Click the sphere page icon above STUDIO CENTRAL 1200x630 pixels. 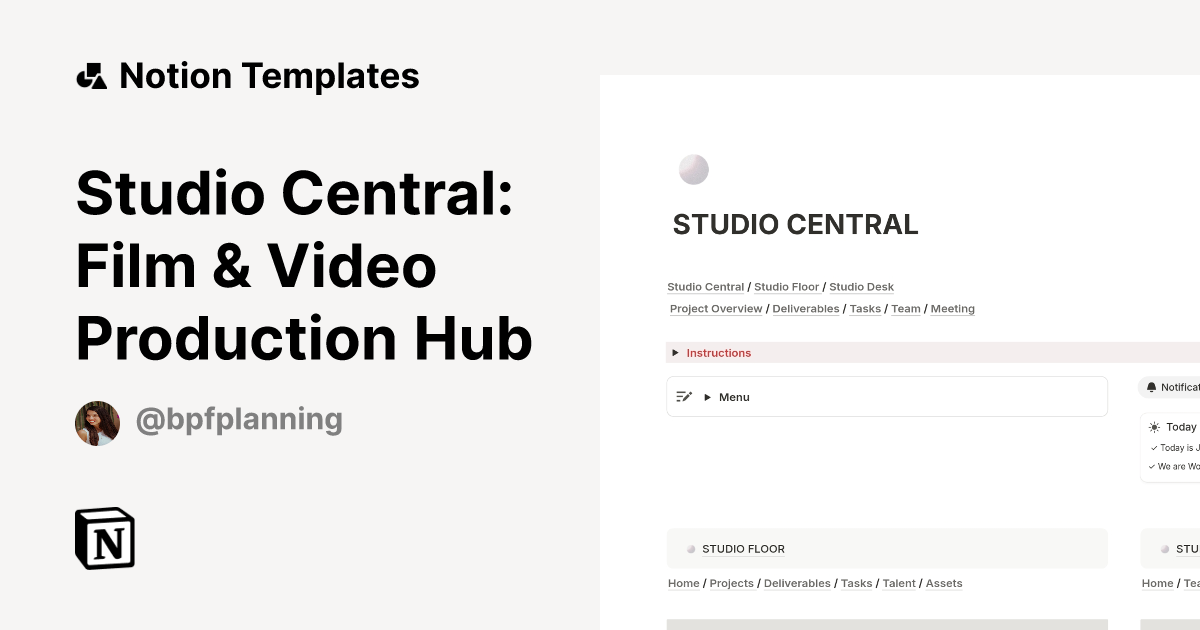pyautogui.click(x=694, y=170)
